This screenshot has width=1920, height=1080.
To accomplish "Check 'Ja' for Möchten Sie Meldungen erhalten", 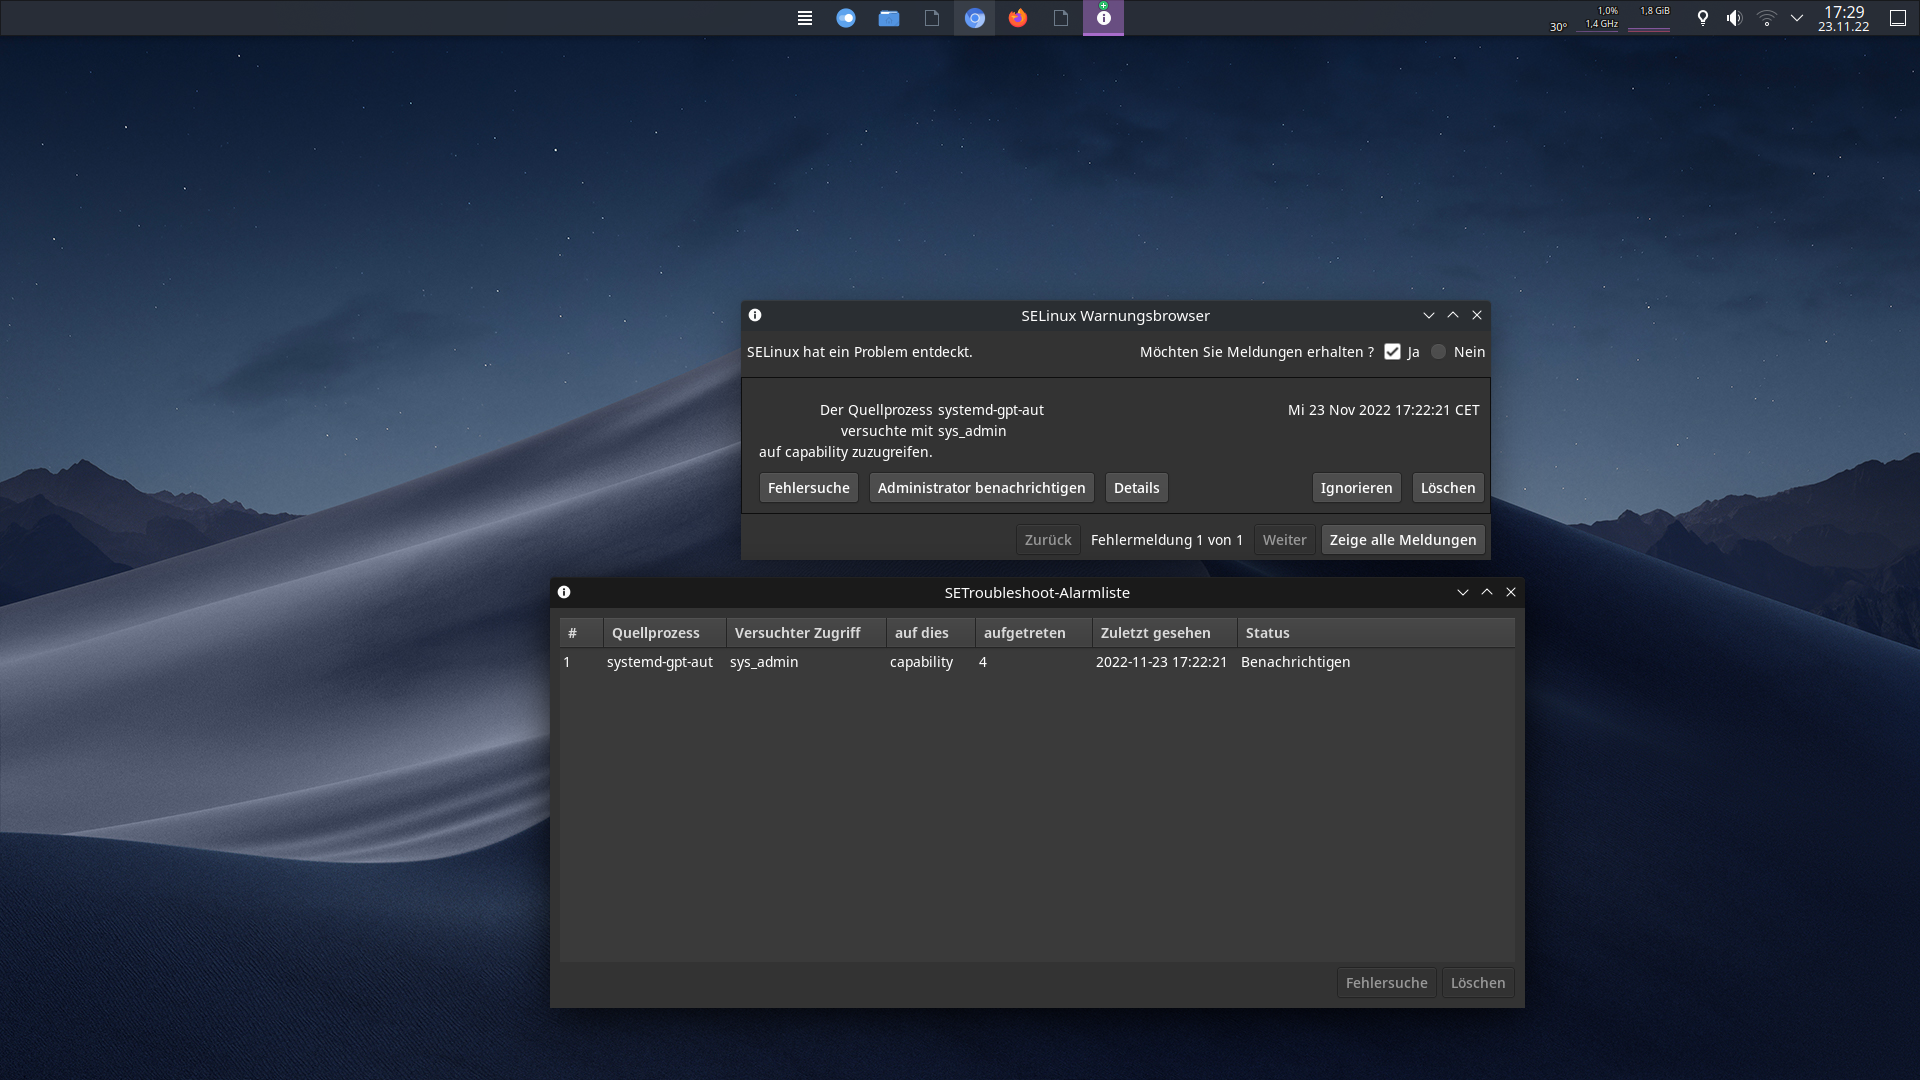I will (x=1393, y=351).
